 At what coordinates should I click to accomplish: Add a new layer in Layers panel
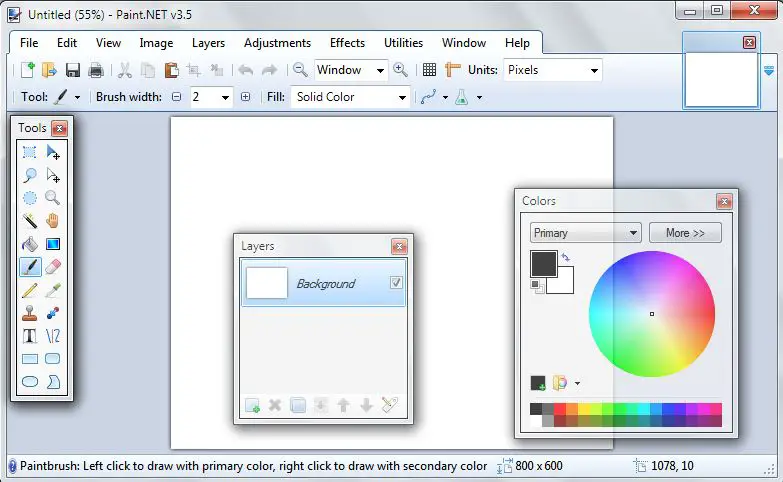(253, 406)
